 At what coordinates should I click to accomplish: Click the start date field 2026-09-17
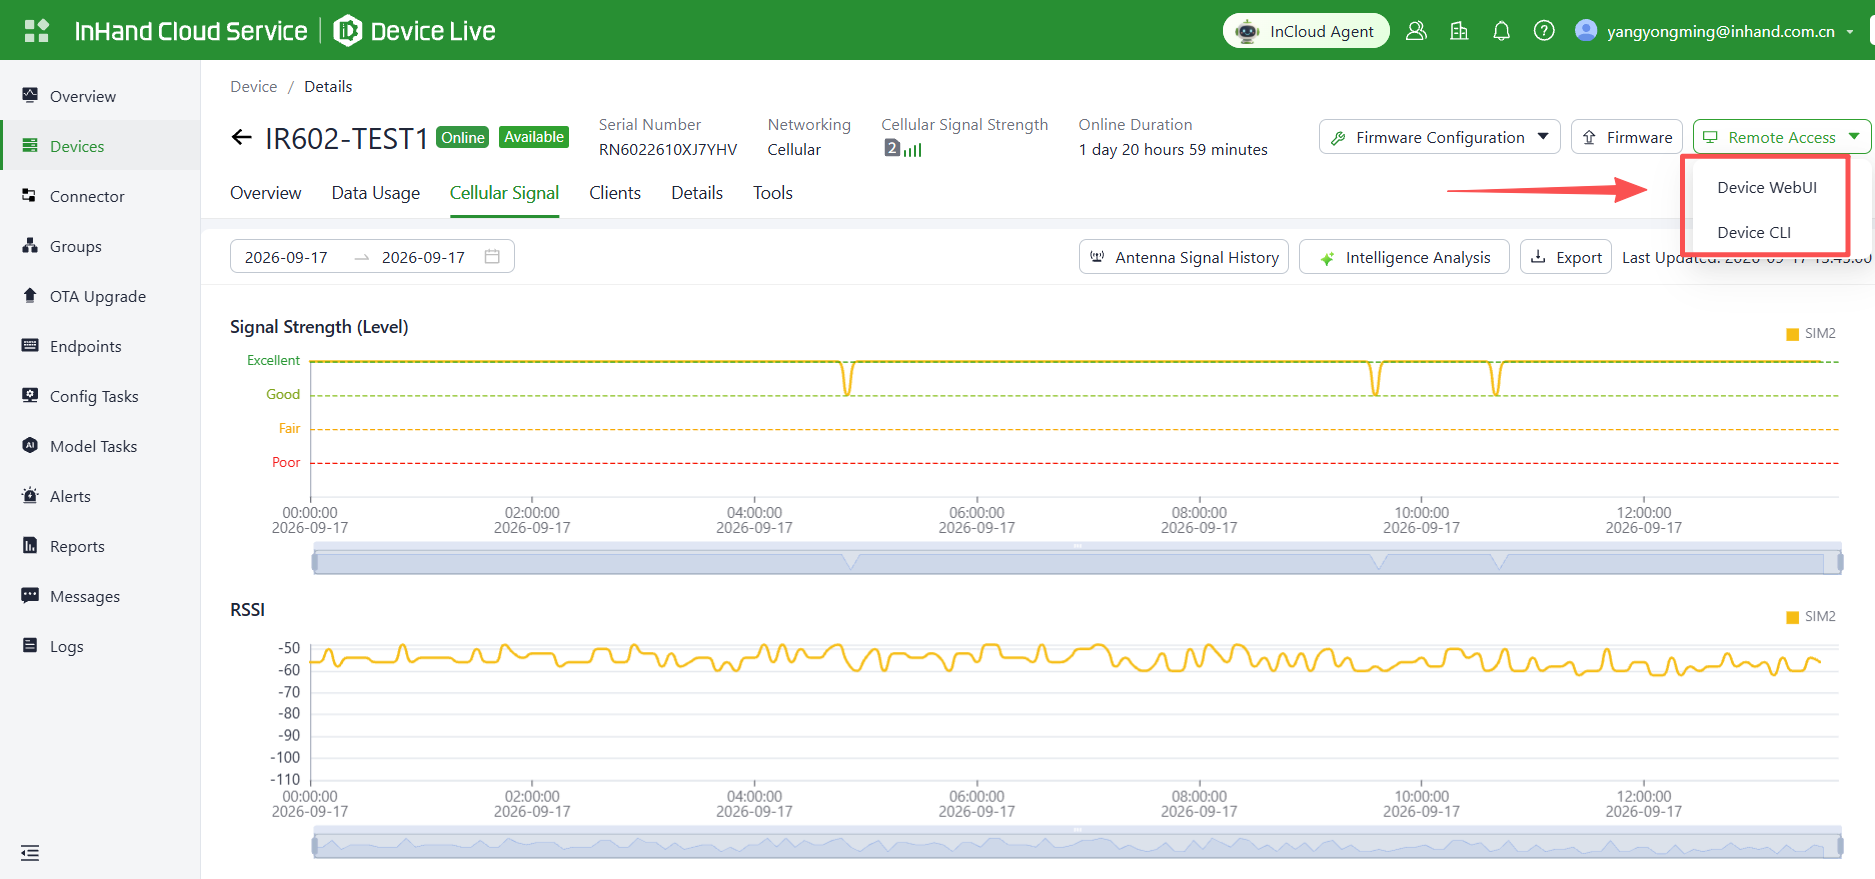click(286, 257)
